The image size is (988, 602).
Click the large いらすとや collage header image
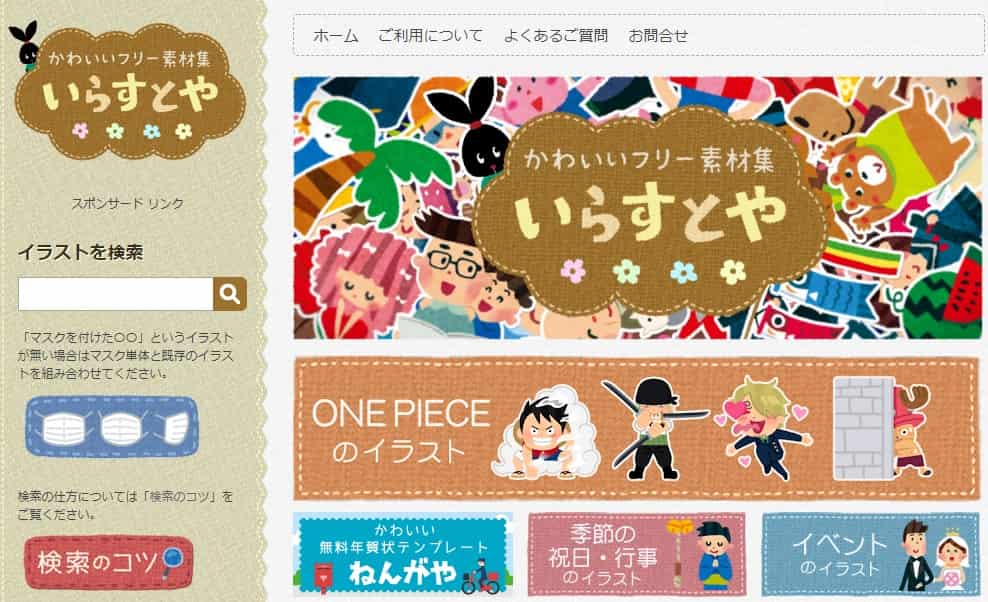pos(638,208)
